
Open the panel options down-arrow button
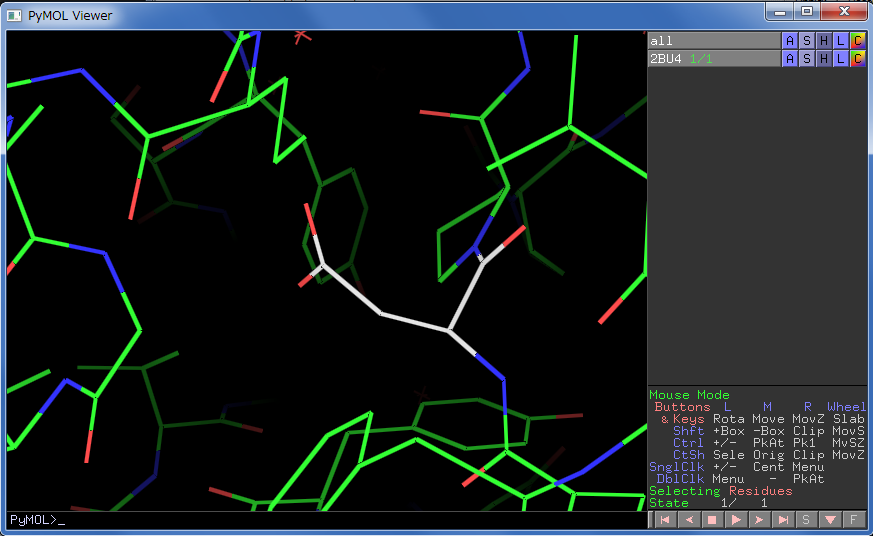(829, 519)
